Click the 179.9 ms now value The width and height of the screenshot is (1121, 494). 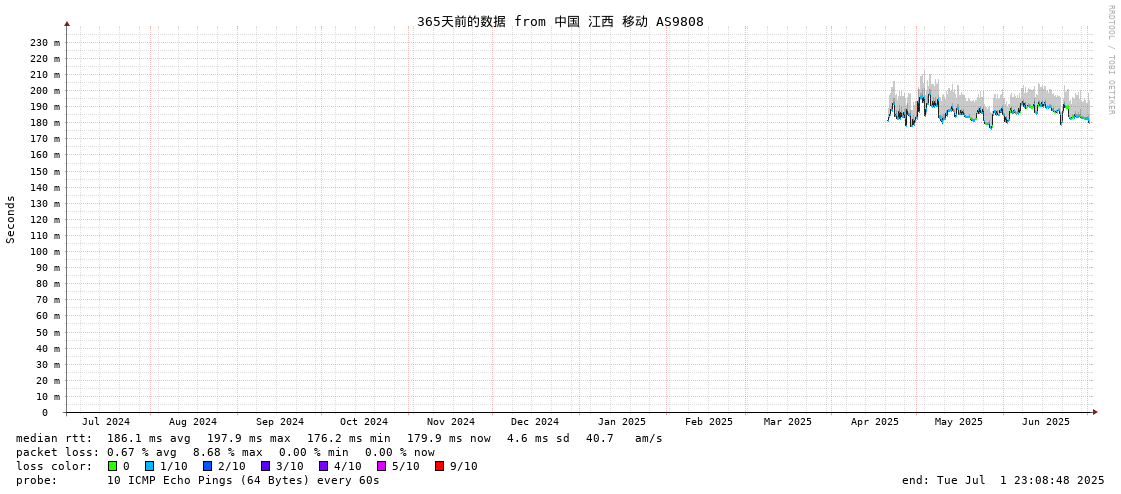click(x=449, y=438)
